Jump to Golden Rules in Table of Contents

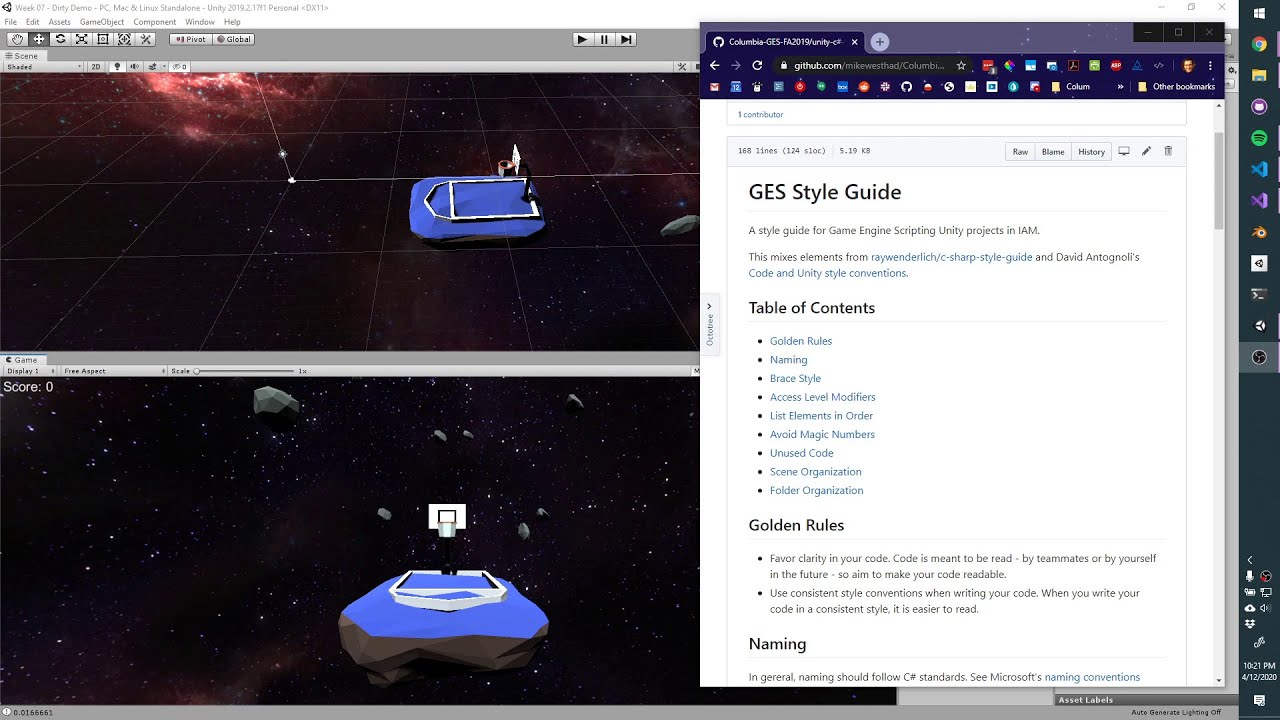point(801,341)
